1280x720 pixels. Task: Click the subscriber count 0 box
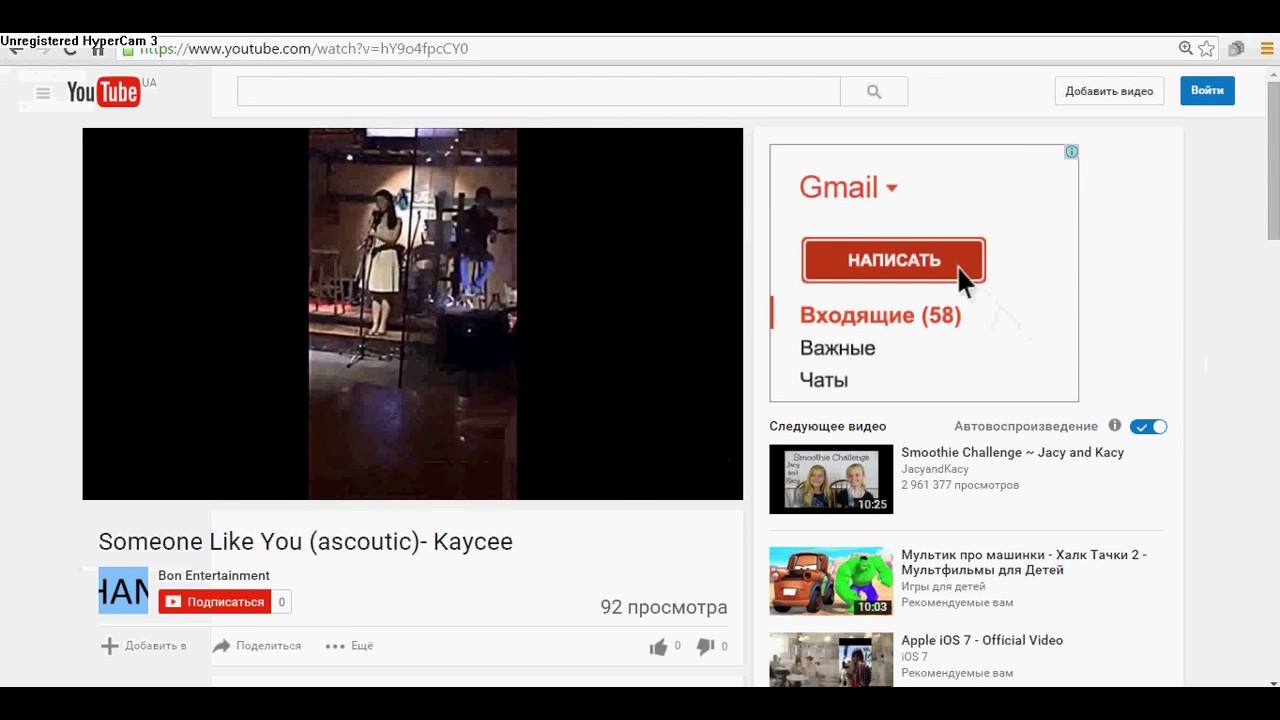coord(282,602)
